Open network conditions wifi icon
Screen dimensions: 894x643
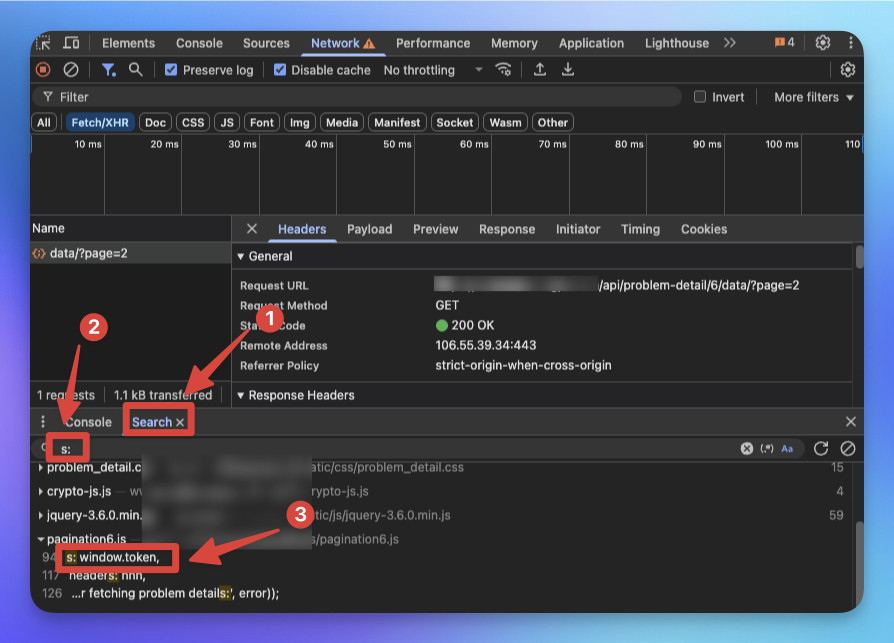[x=503, y=70]
